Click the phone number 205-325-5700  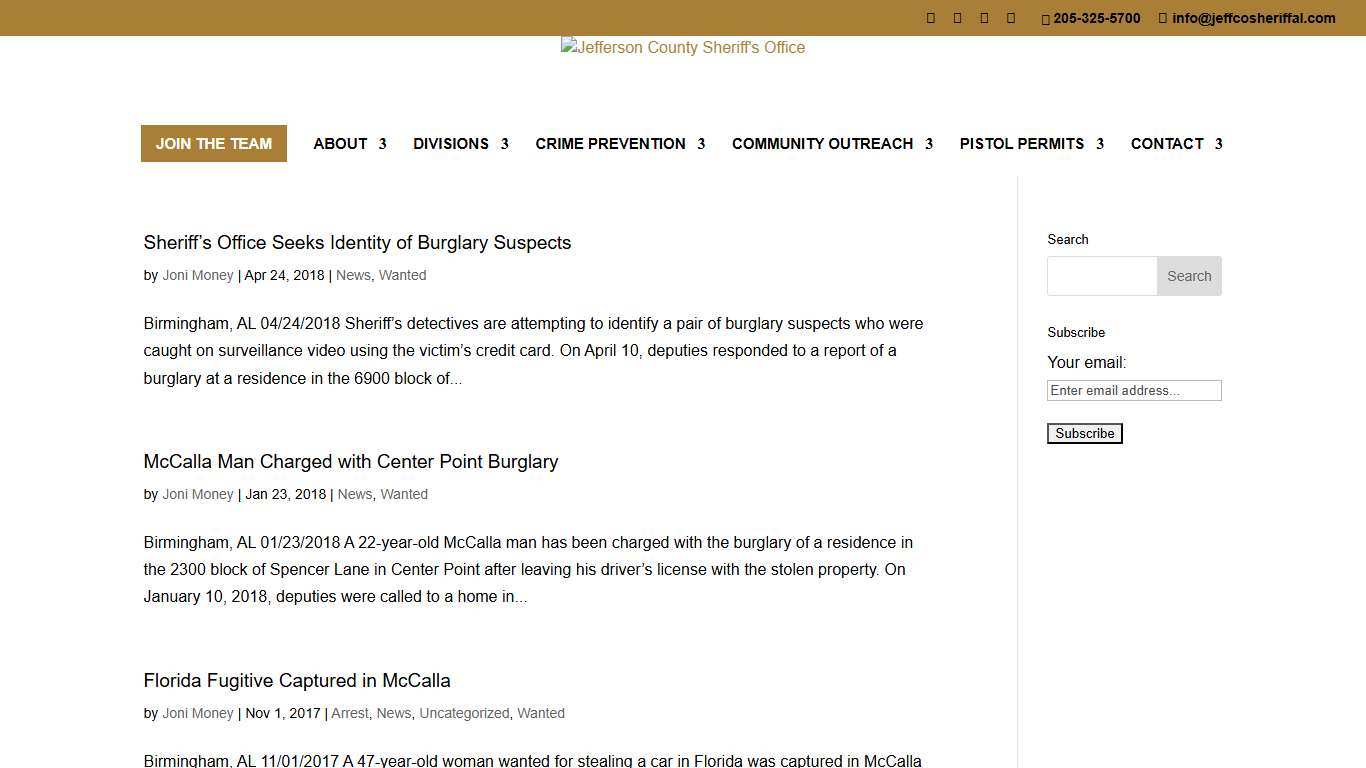1096,18
